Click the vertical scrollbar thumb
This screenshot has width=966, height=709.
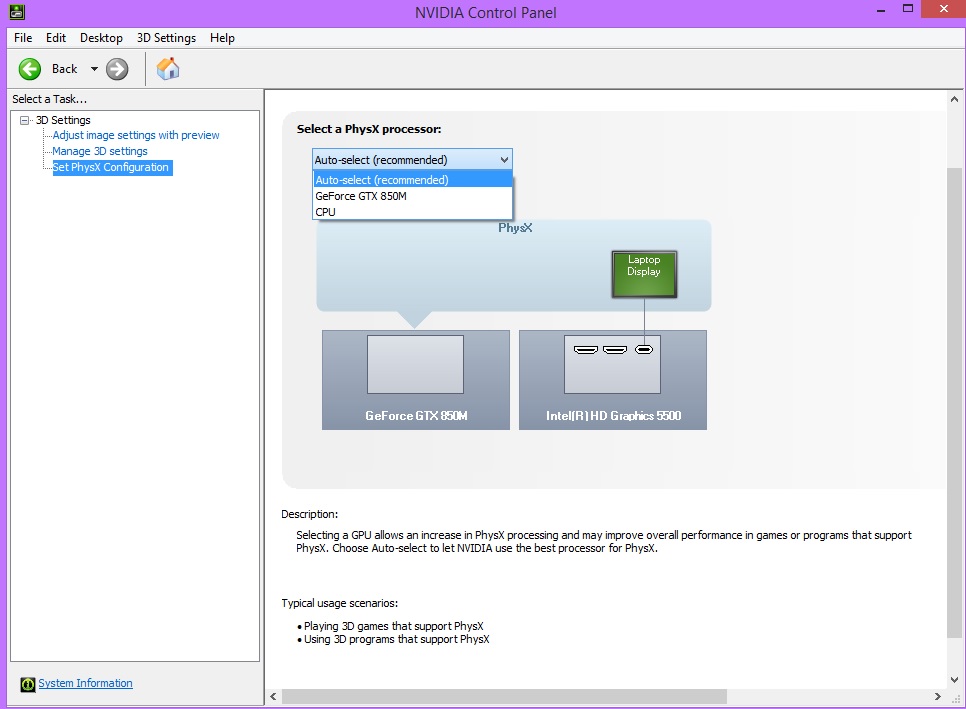[x=954, y=403]
